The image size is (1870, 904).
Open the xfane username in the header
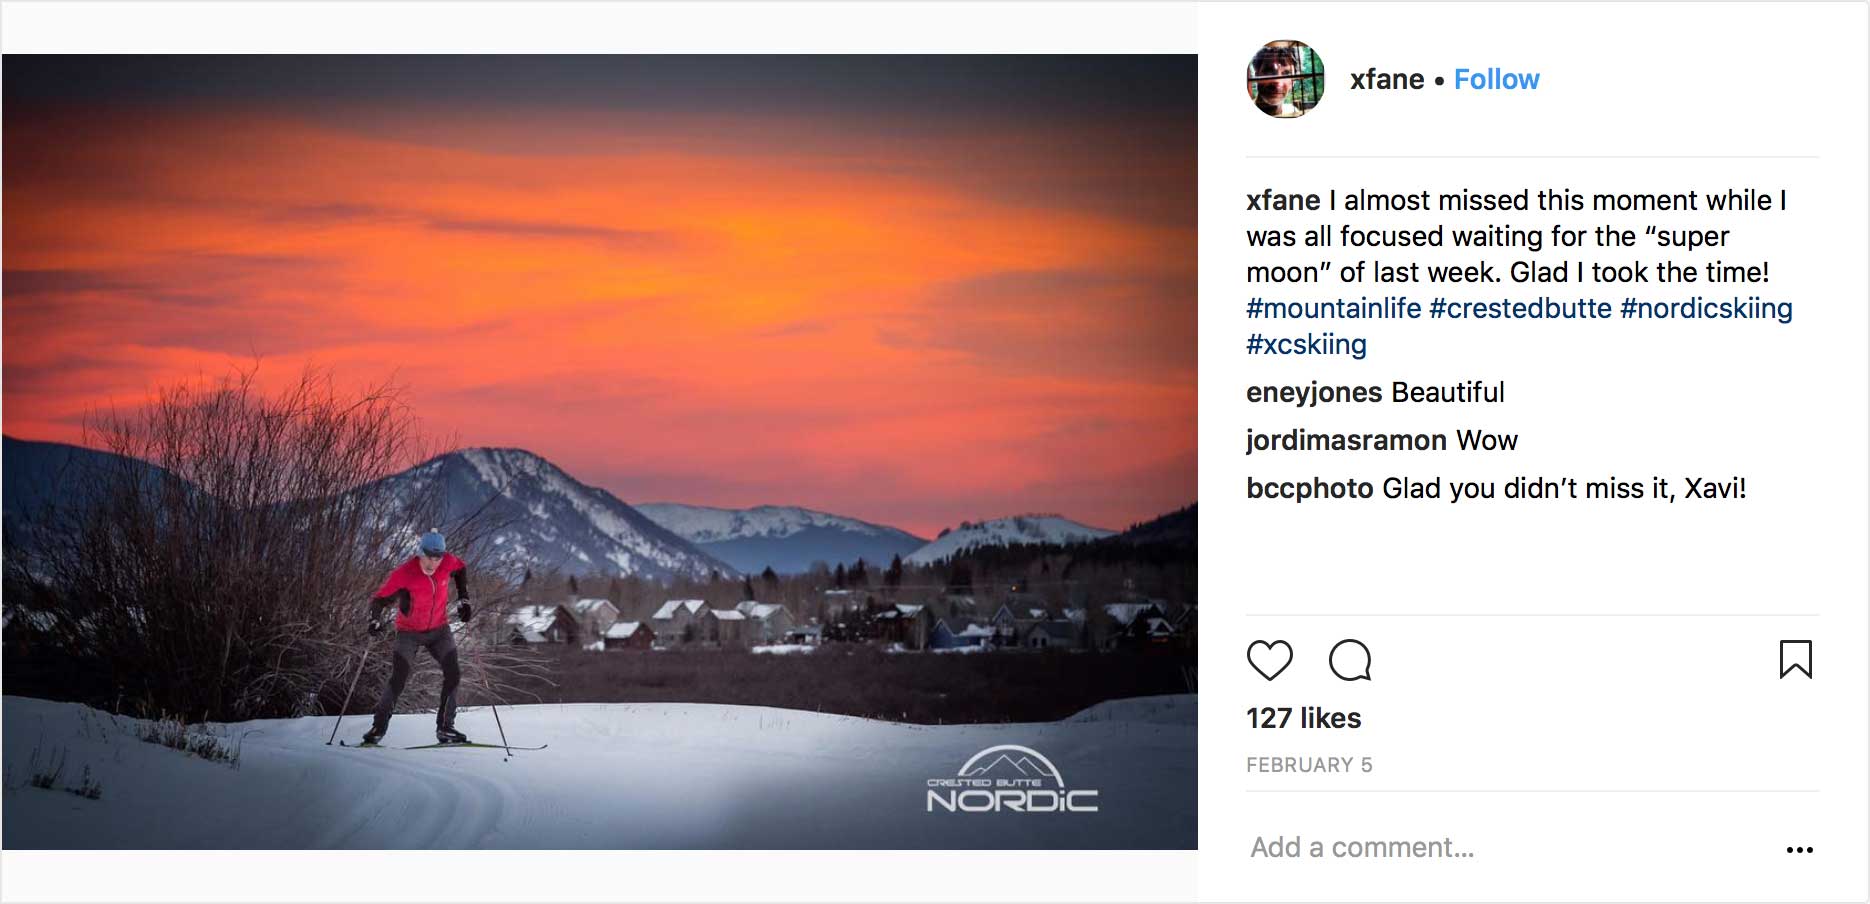(x=1386, y=79)
